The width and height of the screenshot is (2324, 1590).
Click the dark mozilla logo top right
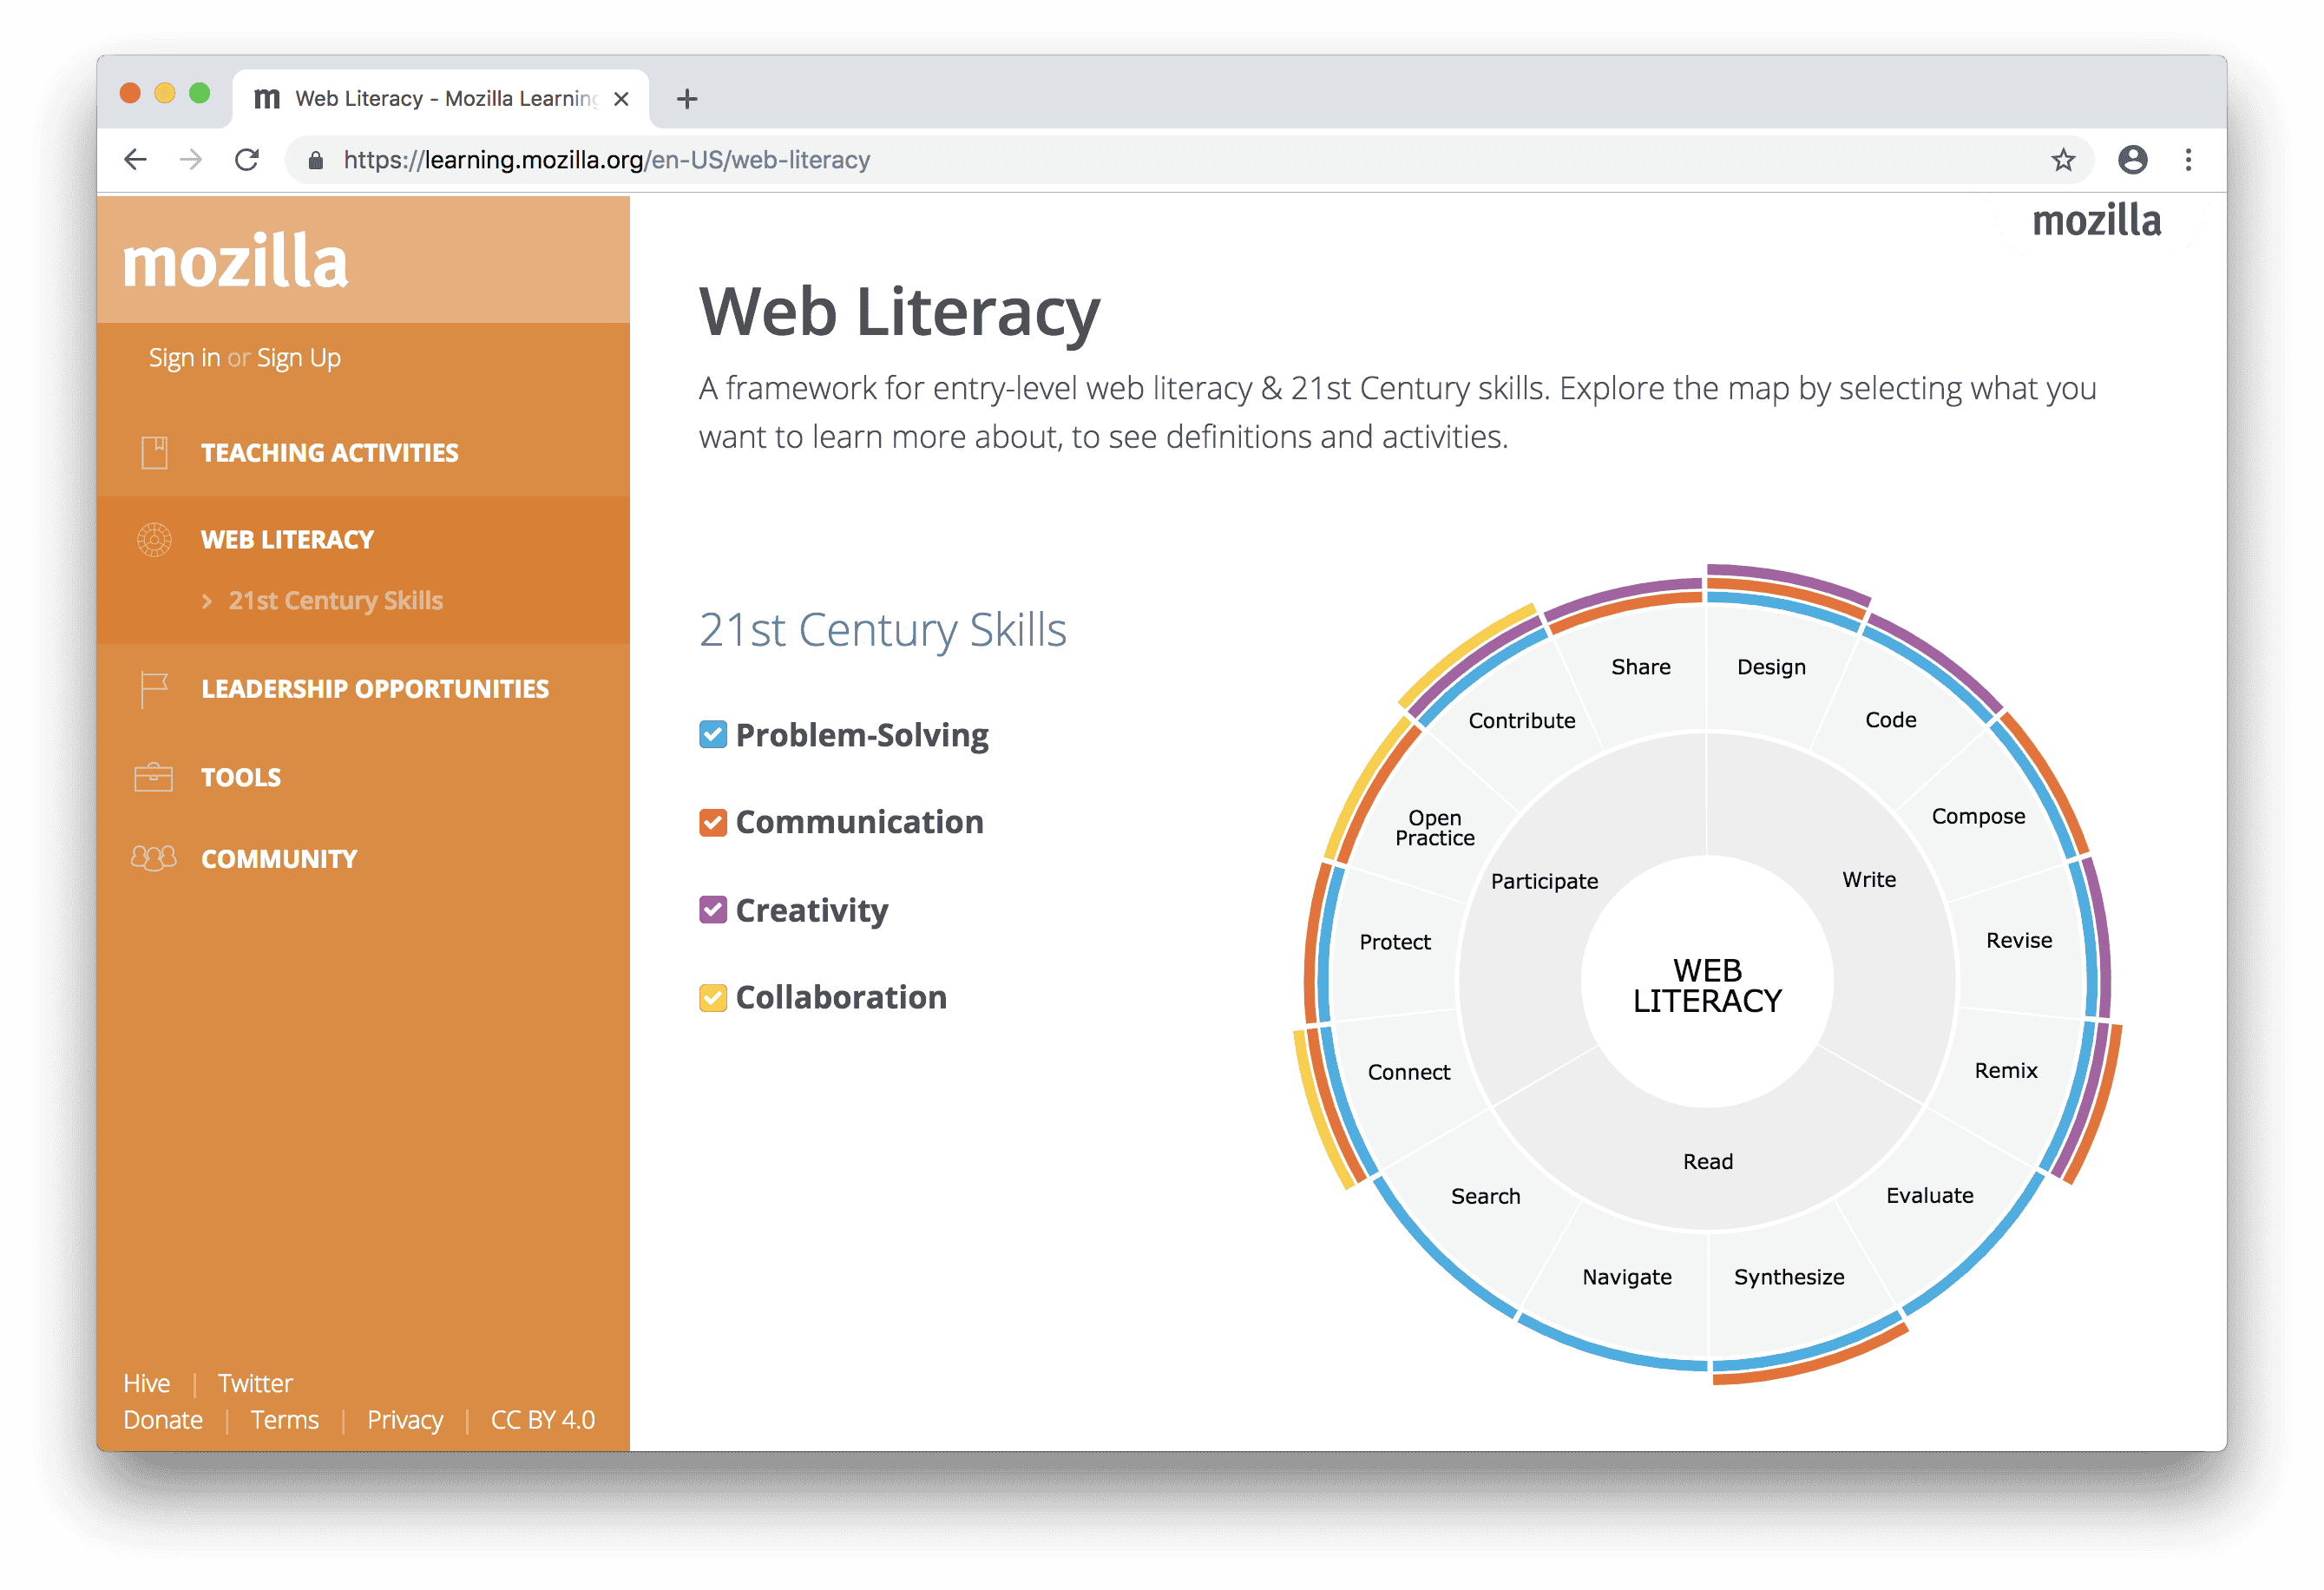pos(2097,221)
